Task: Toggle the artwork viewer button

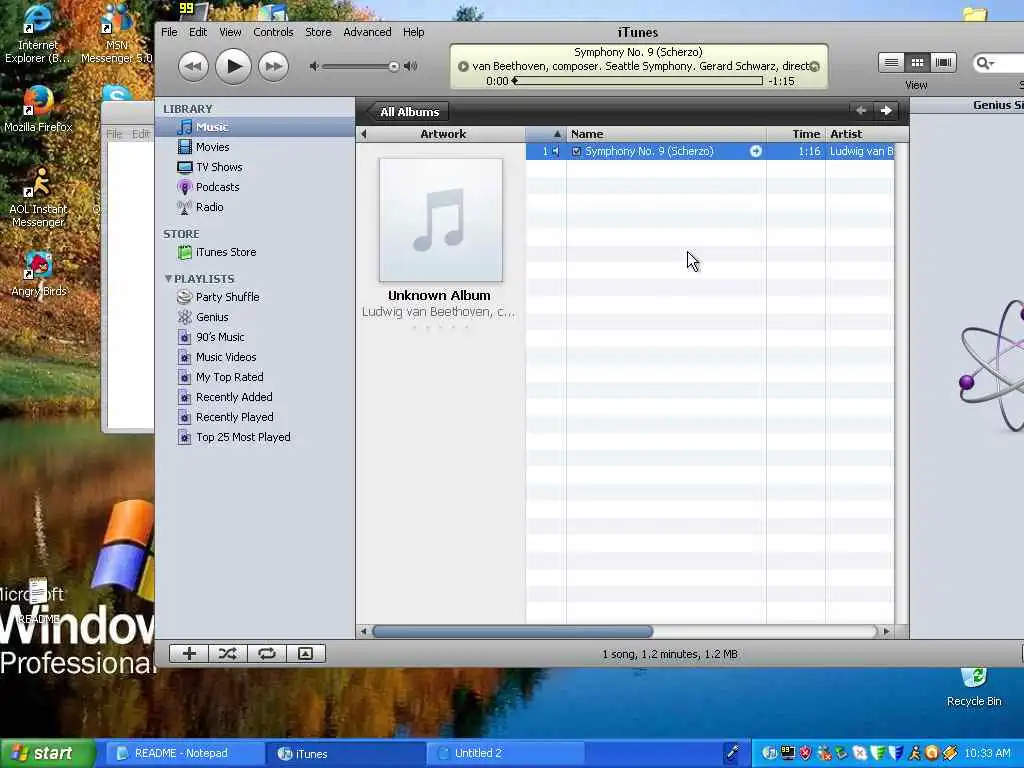Action: pyautogui.click(x=305, y=654)
